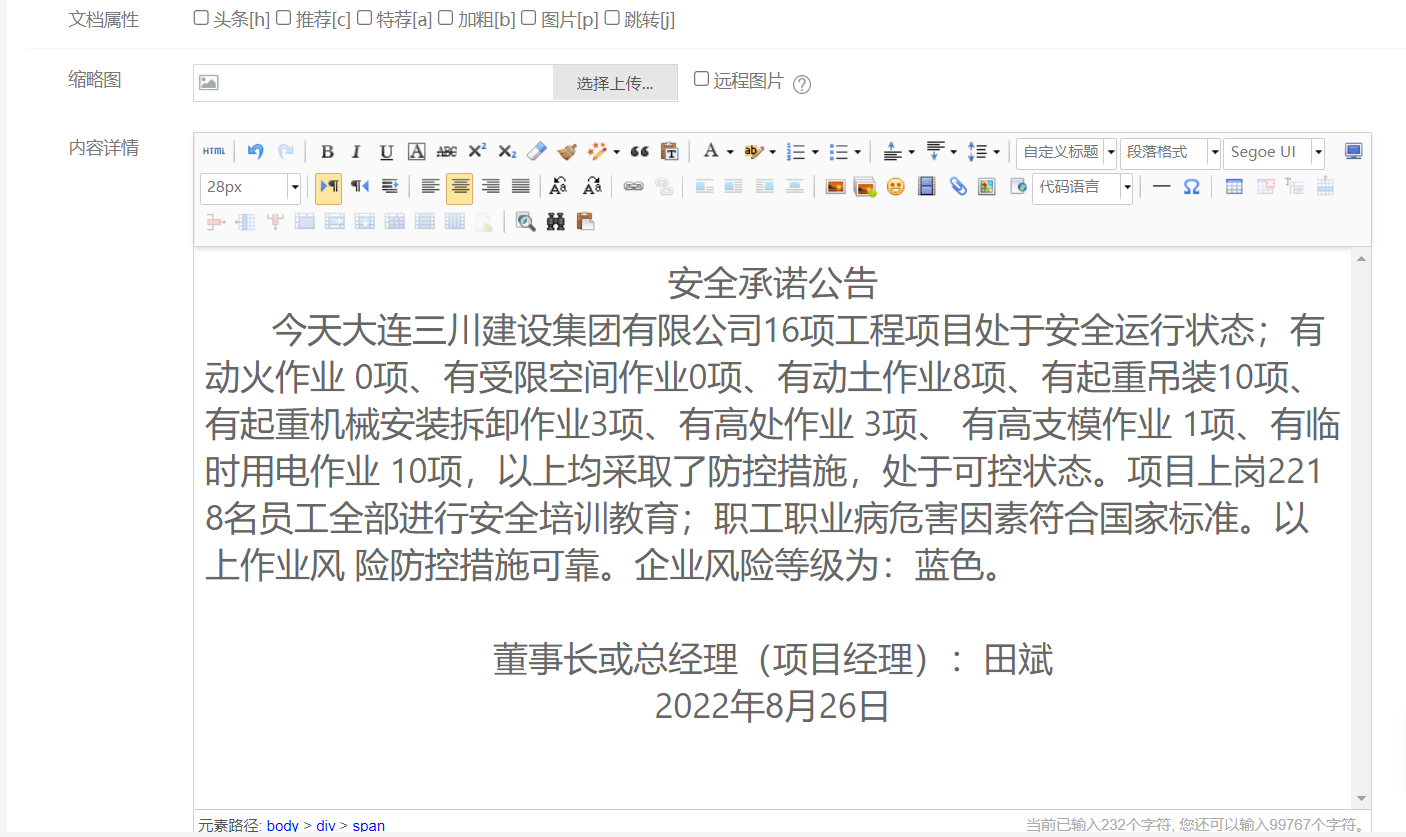Expand the unordered list style arrow
This screenshot has height=837, width=1406.
857,152
